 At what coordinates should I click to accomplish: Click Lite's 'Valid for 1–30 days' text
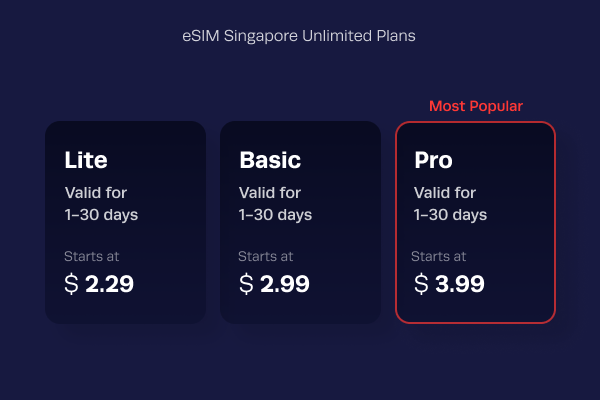coord(101,204)
